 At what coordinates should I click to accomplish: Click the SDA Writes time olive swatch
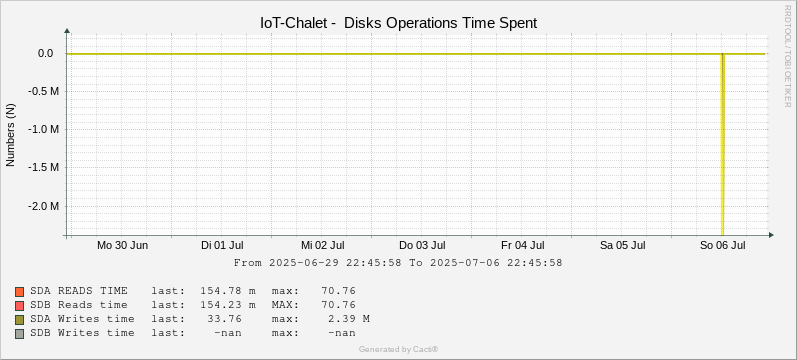coord(19,320)
